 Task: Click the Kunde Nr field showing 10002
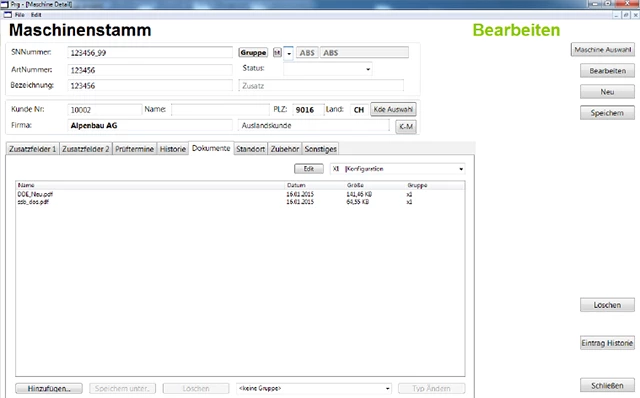[x=104, y=110]
